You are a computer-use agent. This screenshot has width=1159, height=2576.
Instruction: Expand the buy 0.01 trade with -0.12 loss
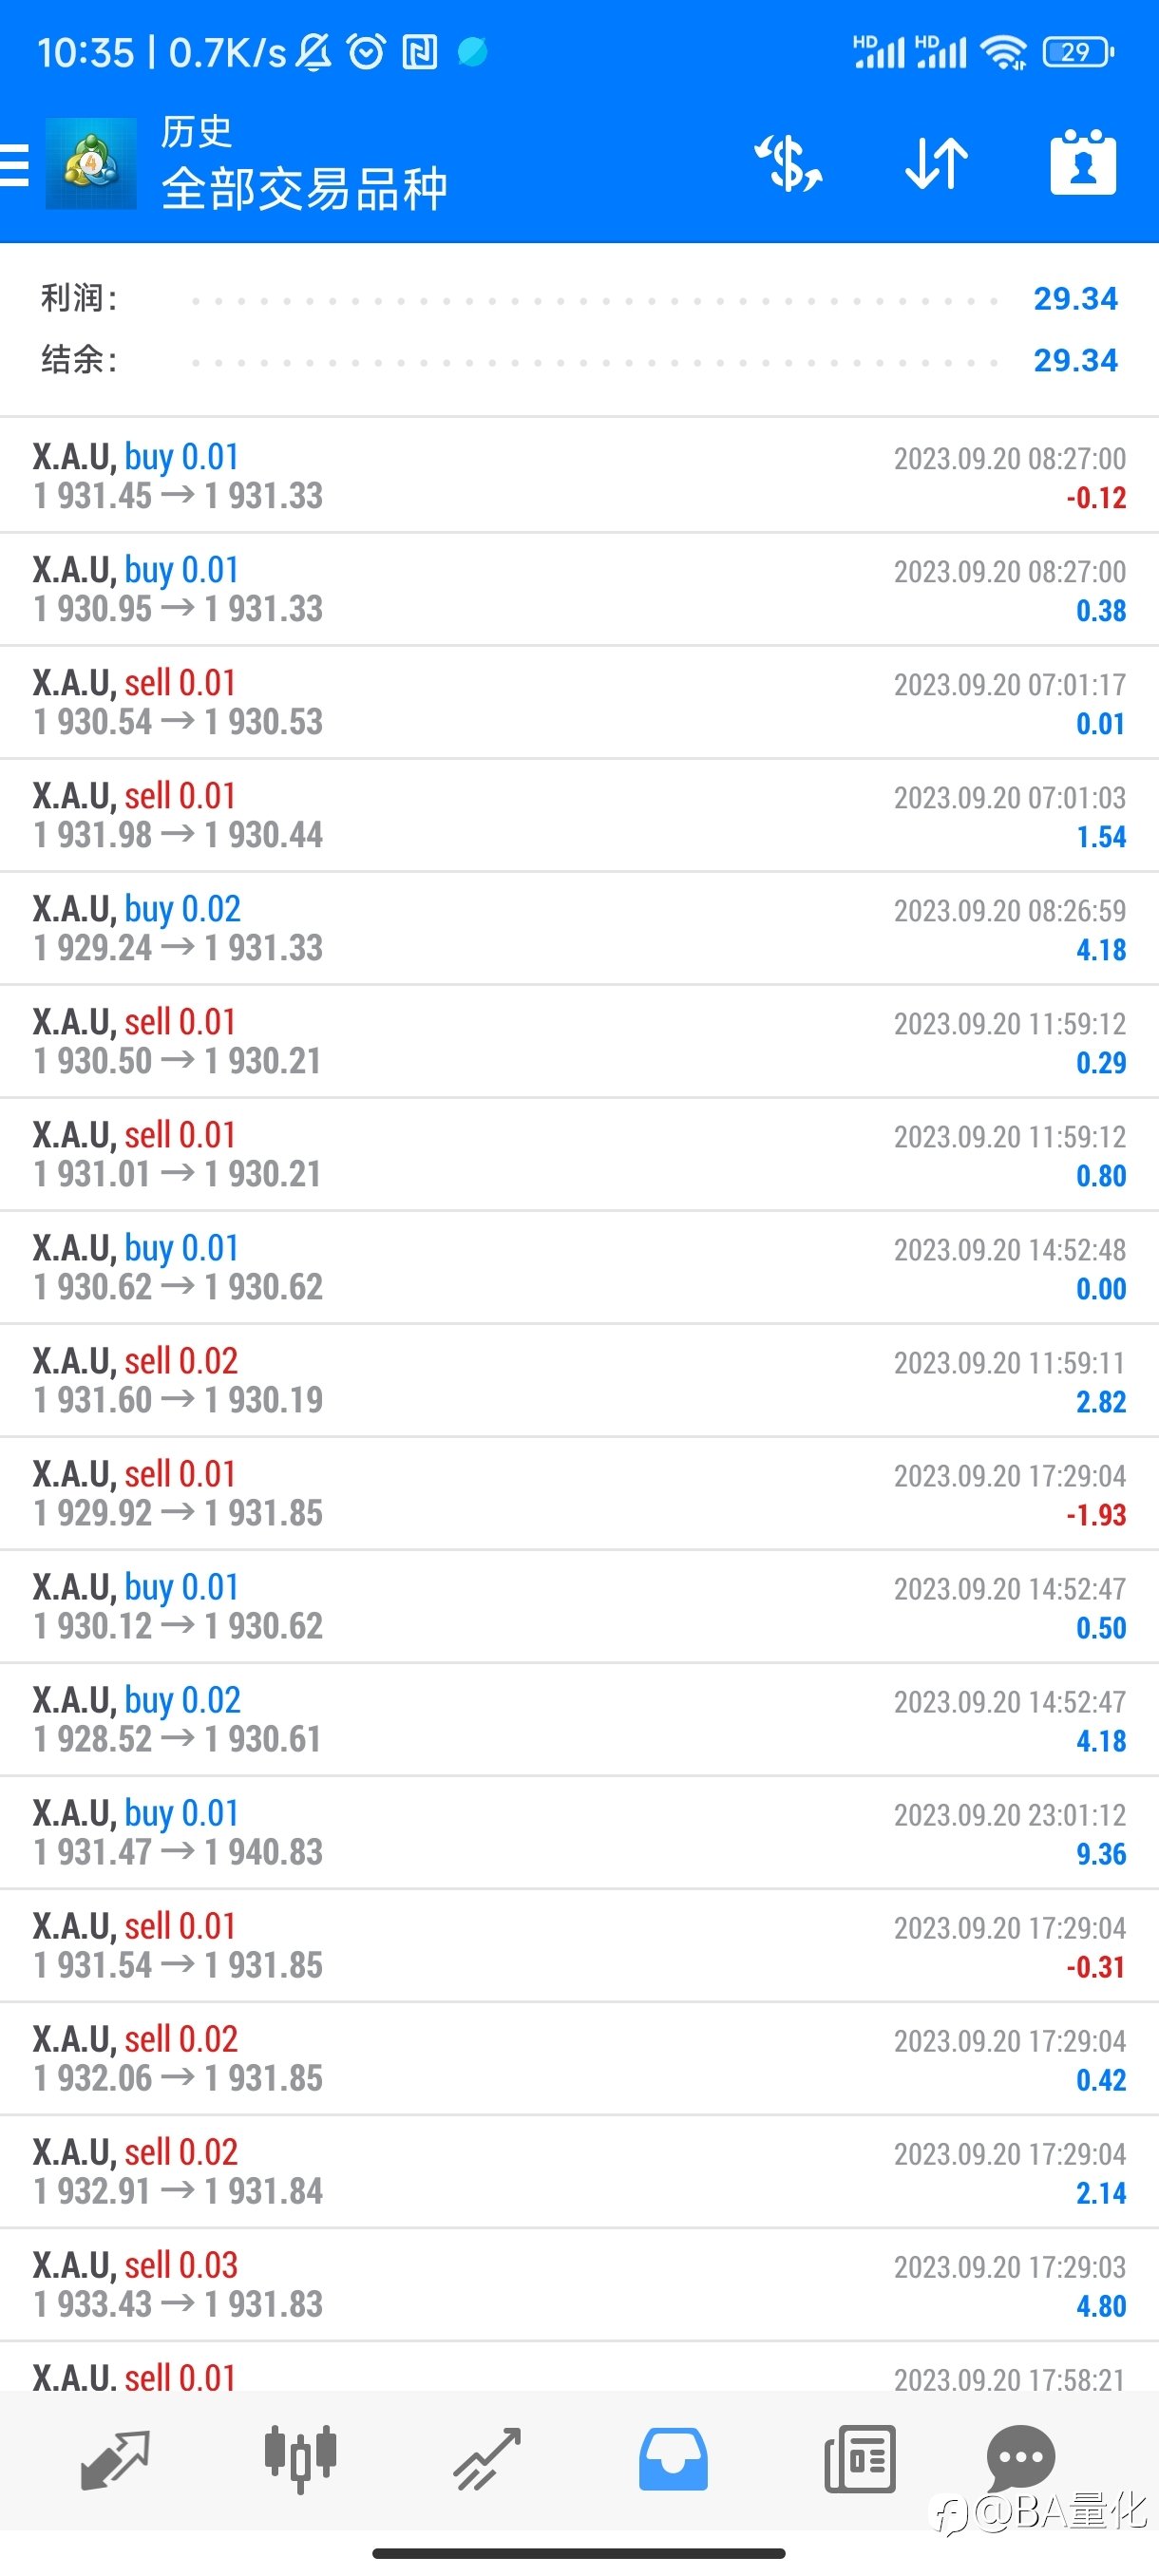point(579,476)
